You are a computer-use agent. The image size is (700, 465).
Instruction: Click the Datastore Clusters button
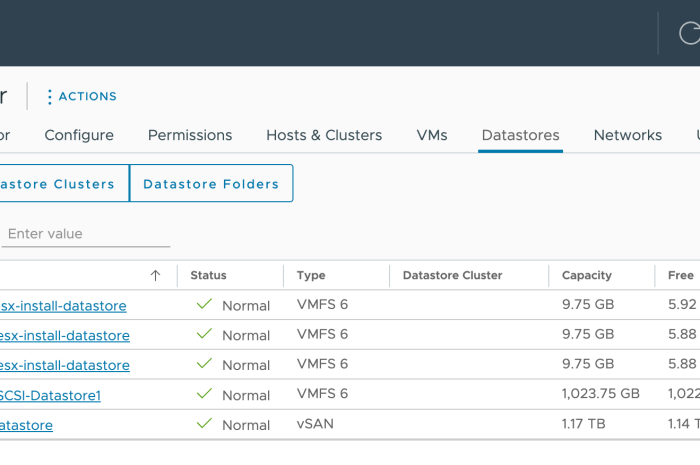tap(60, 184)
